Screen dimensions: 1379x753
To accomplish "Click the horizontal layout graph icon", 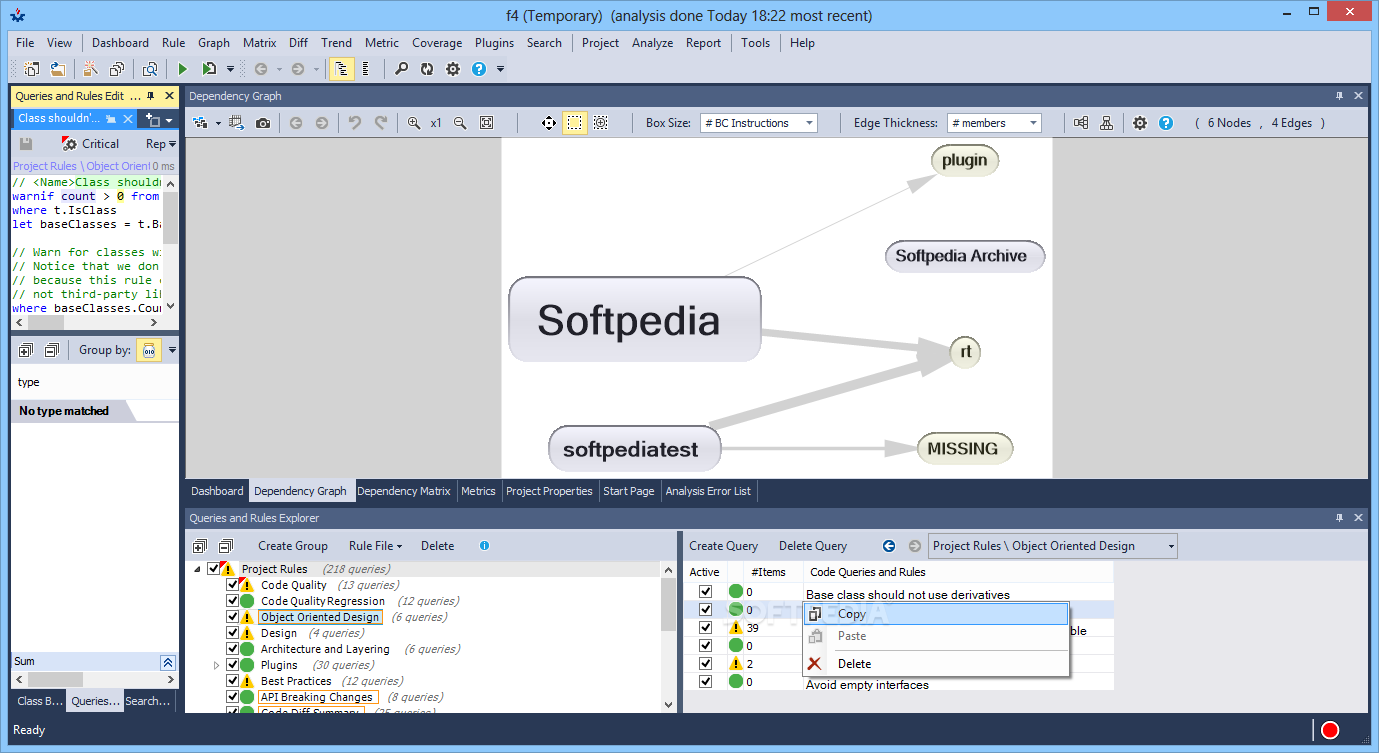I will pyautogui.click(x=1081, y=123).
